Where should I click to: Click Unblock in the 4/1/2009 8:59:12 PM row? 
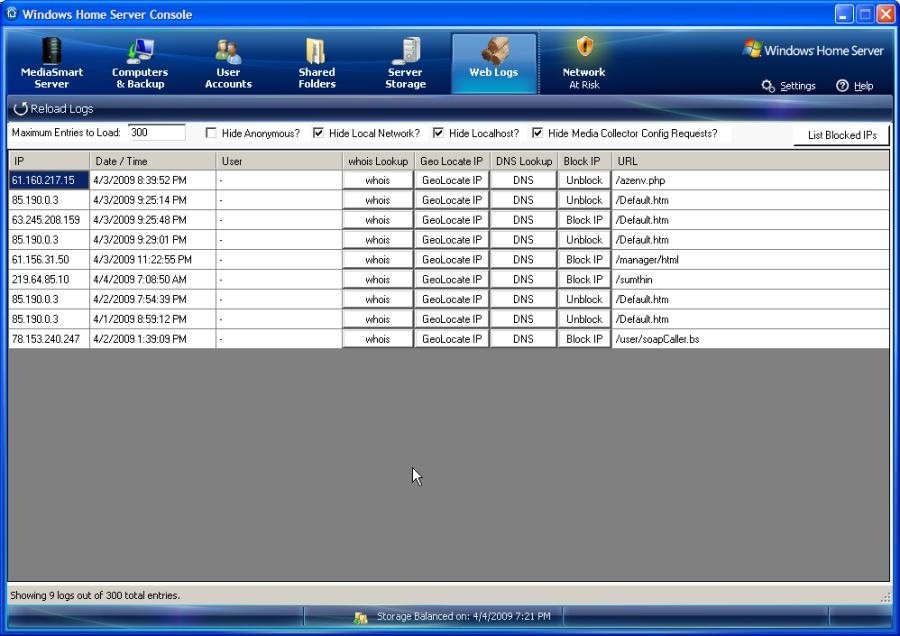584,319
